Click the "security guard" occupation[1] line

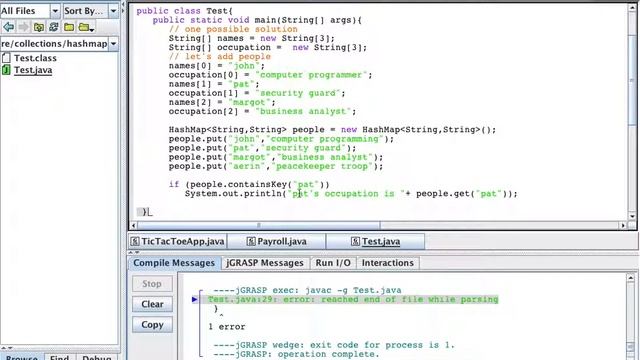257,93
